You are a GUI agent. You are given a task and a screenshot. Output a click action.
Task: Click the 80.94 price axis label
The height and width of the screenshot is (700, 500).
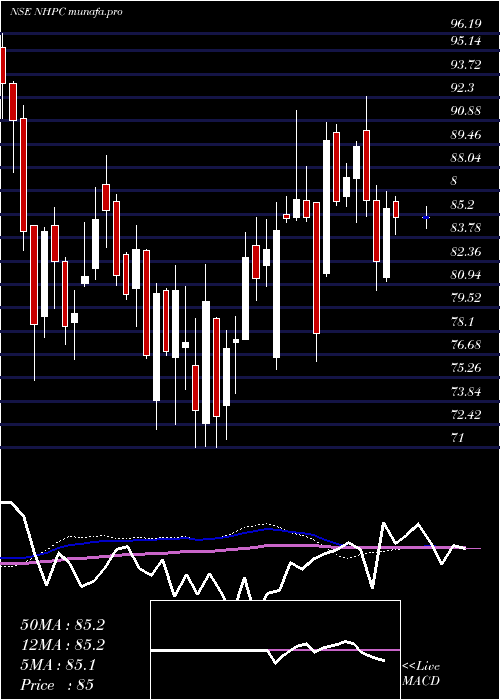coord(465,275)
